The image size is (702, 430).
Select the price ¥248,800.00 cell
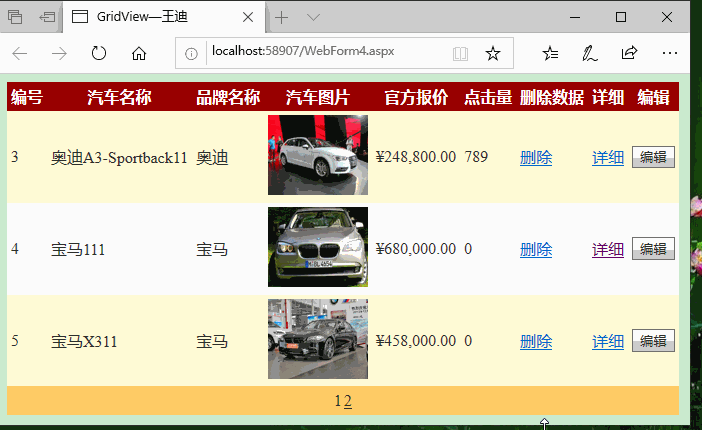[x=415, y=157]
